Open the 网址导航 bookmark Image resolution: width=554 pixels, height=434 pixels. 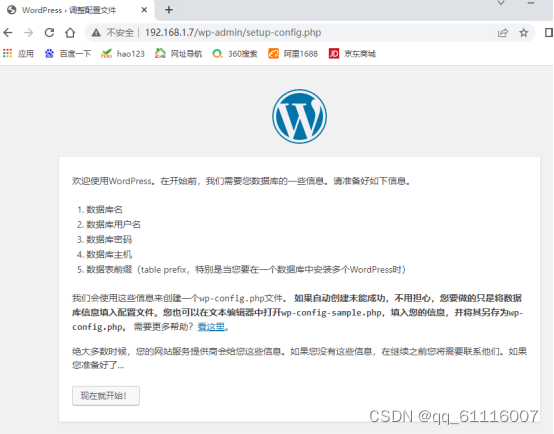point(178,54)
